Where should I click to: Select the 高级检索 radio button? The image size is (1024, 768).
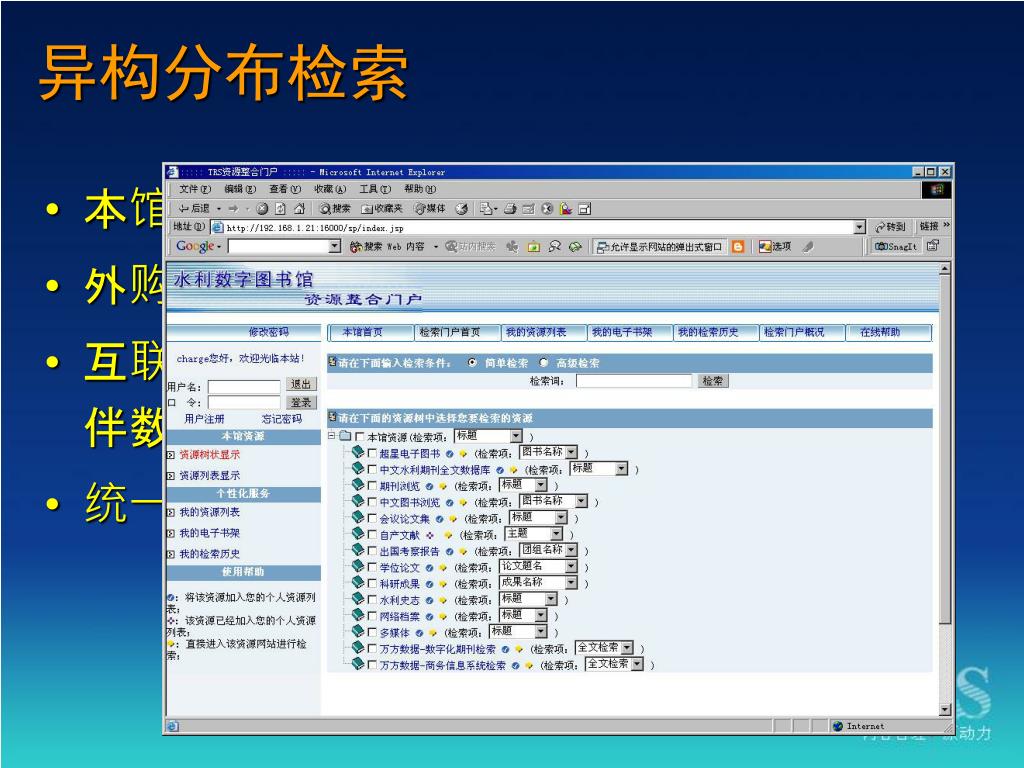[x=544, y=362]
